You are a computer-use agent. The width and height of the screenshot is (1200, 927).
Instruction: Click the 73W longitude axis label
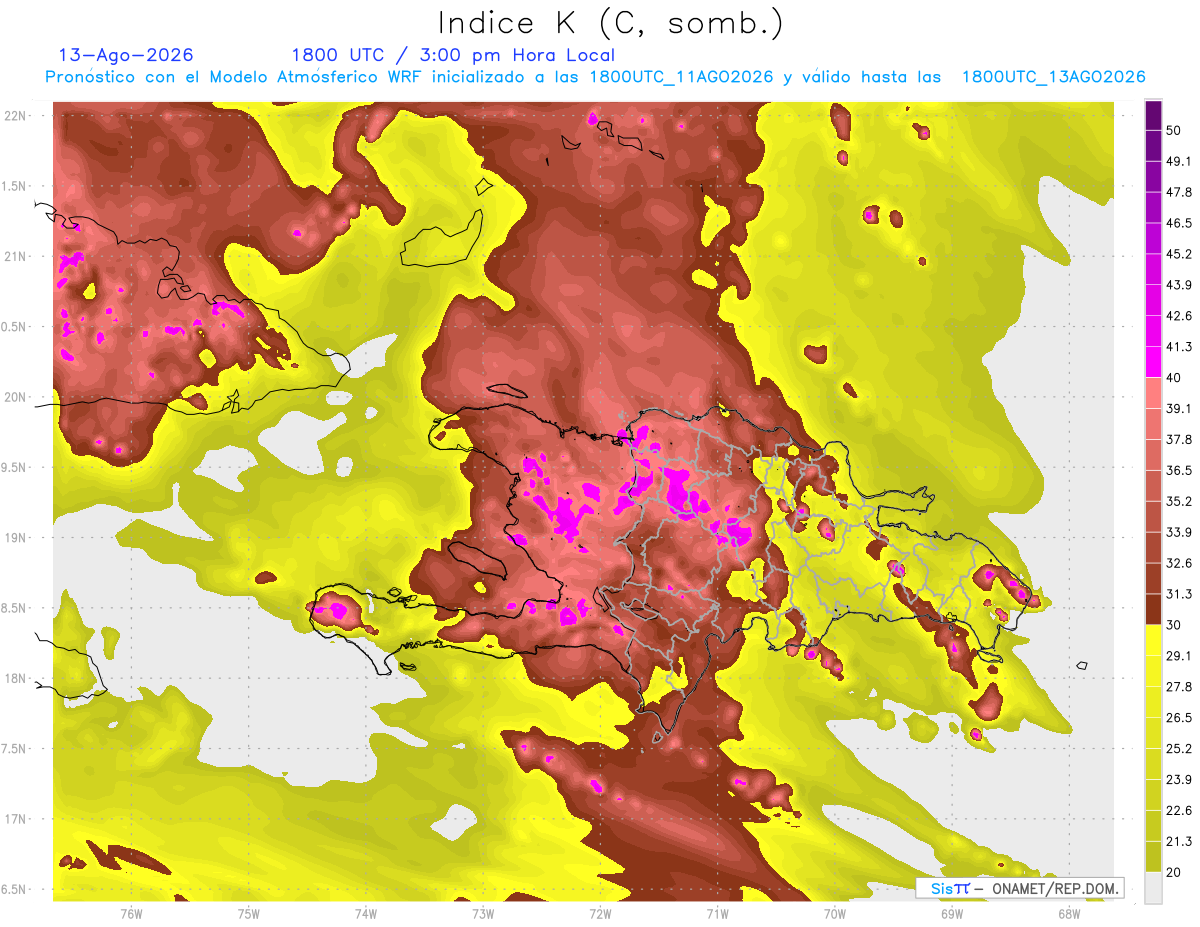point(482,913)
